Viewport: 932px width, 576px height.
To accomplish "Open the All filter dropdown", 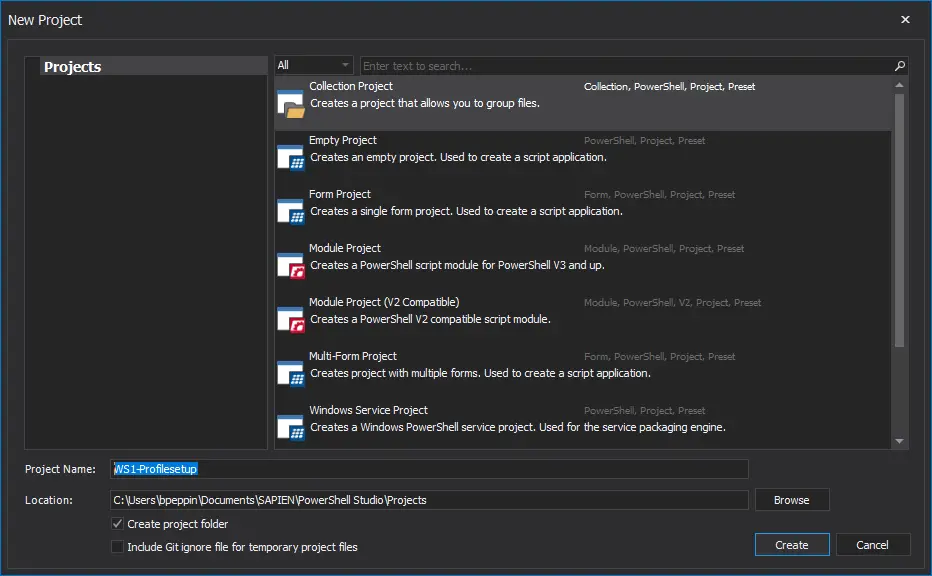I will pyautogui.click(x=314, y=65).
